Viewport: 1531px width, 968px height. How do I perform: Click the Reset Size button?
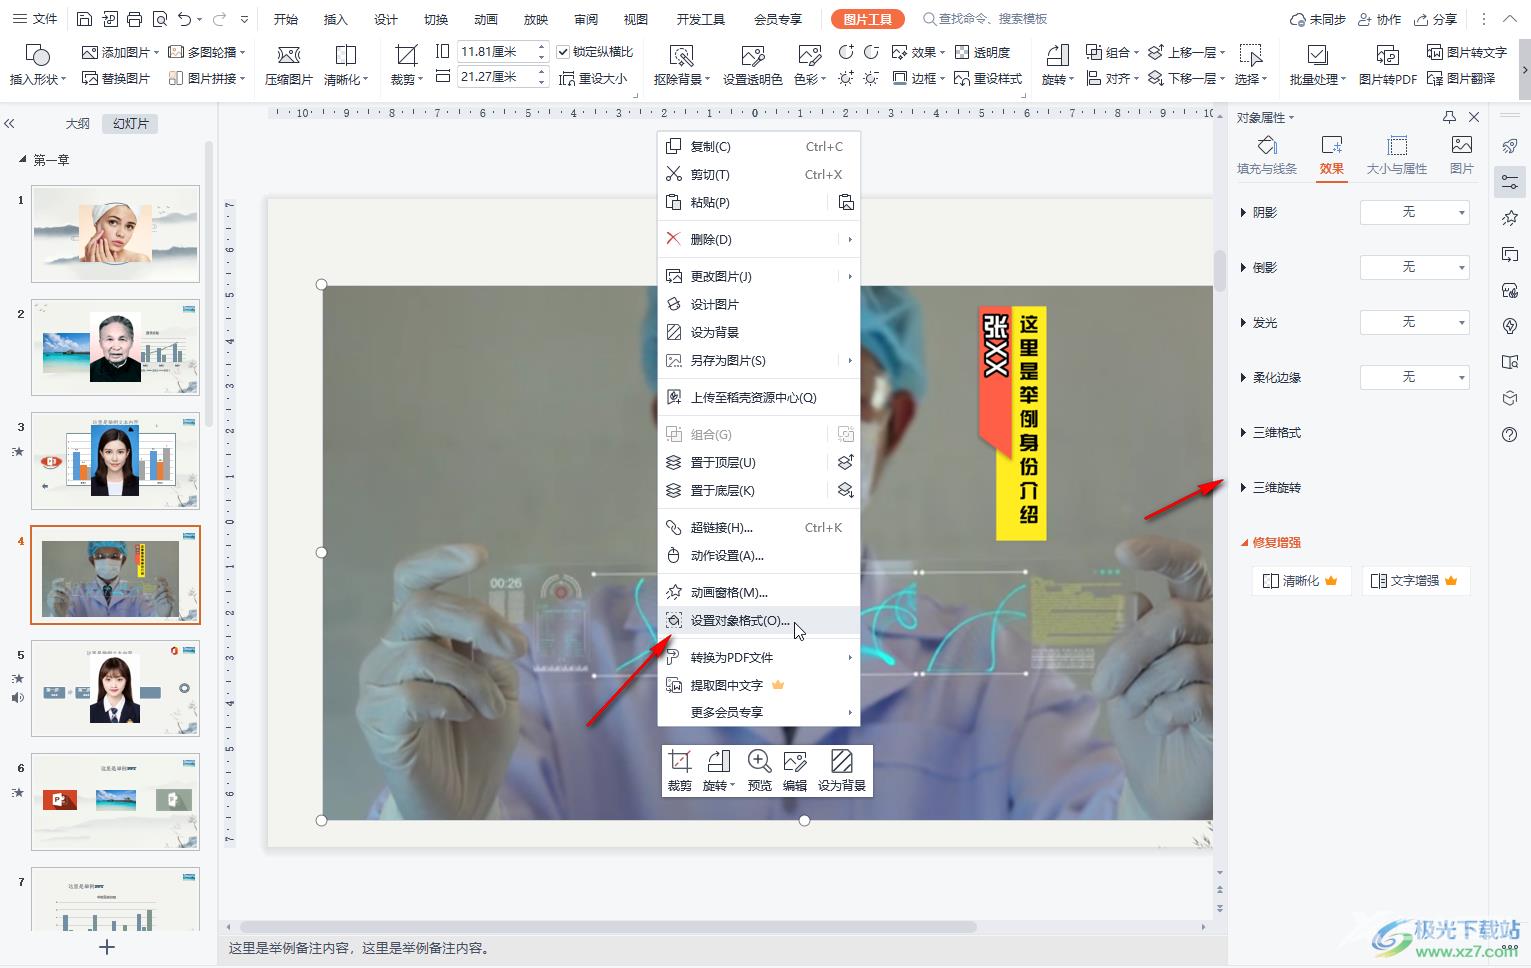coord(593,78)
